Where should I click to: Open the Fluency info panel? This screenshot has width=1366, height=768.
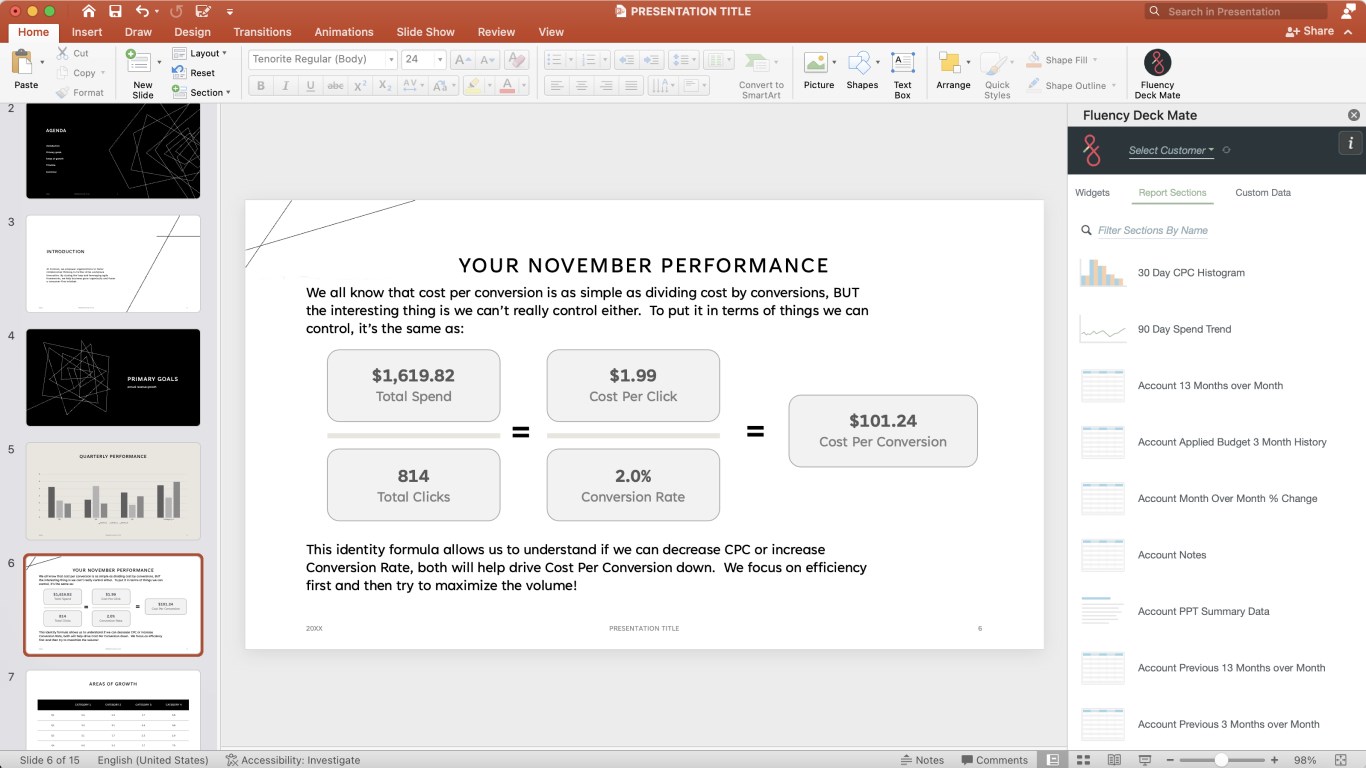1351,143
